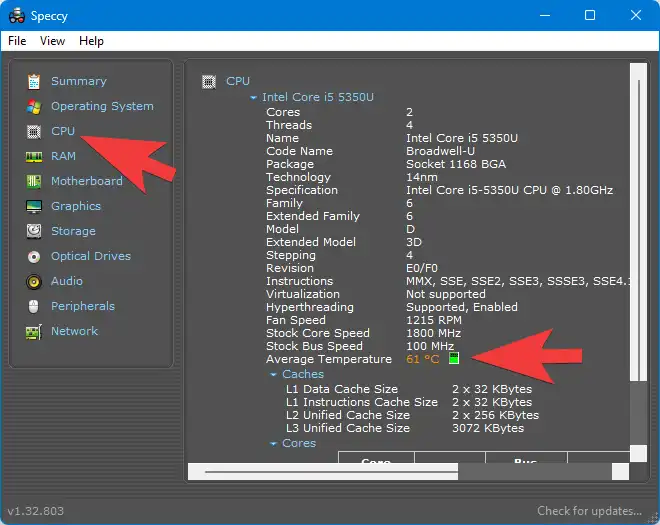Click the Summary clipboard icon
The width and height of the screenshot is (660, 525).
click(34, 81)
